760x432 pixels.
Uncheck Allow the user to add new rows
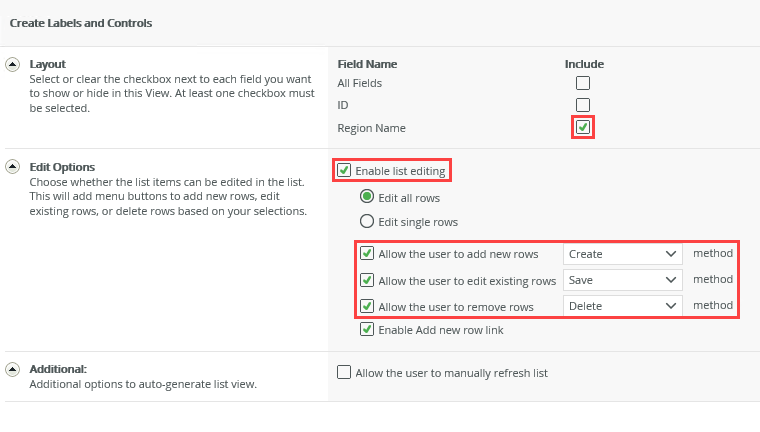pos(367,254)
